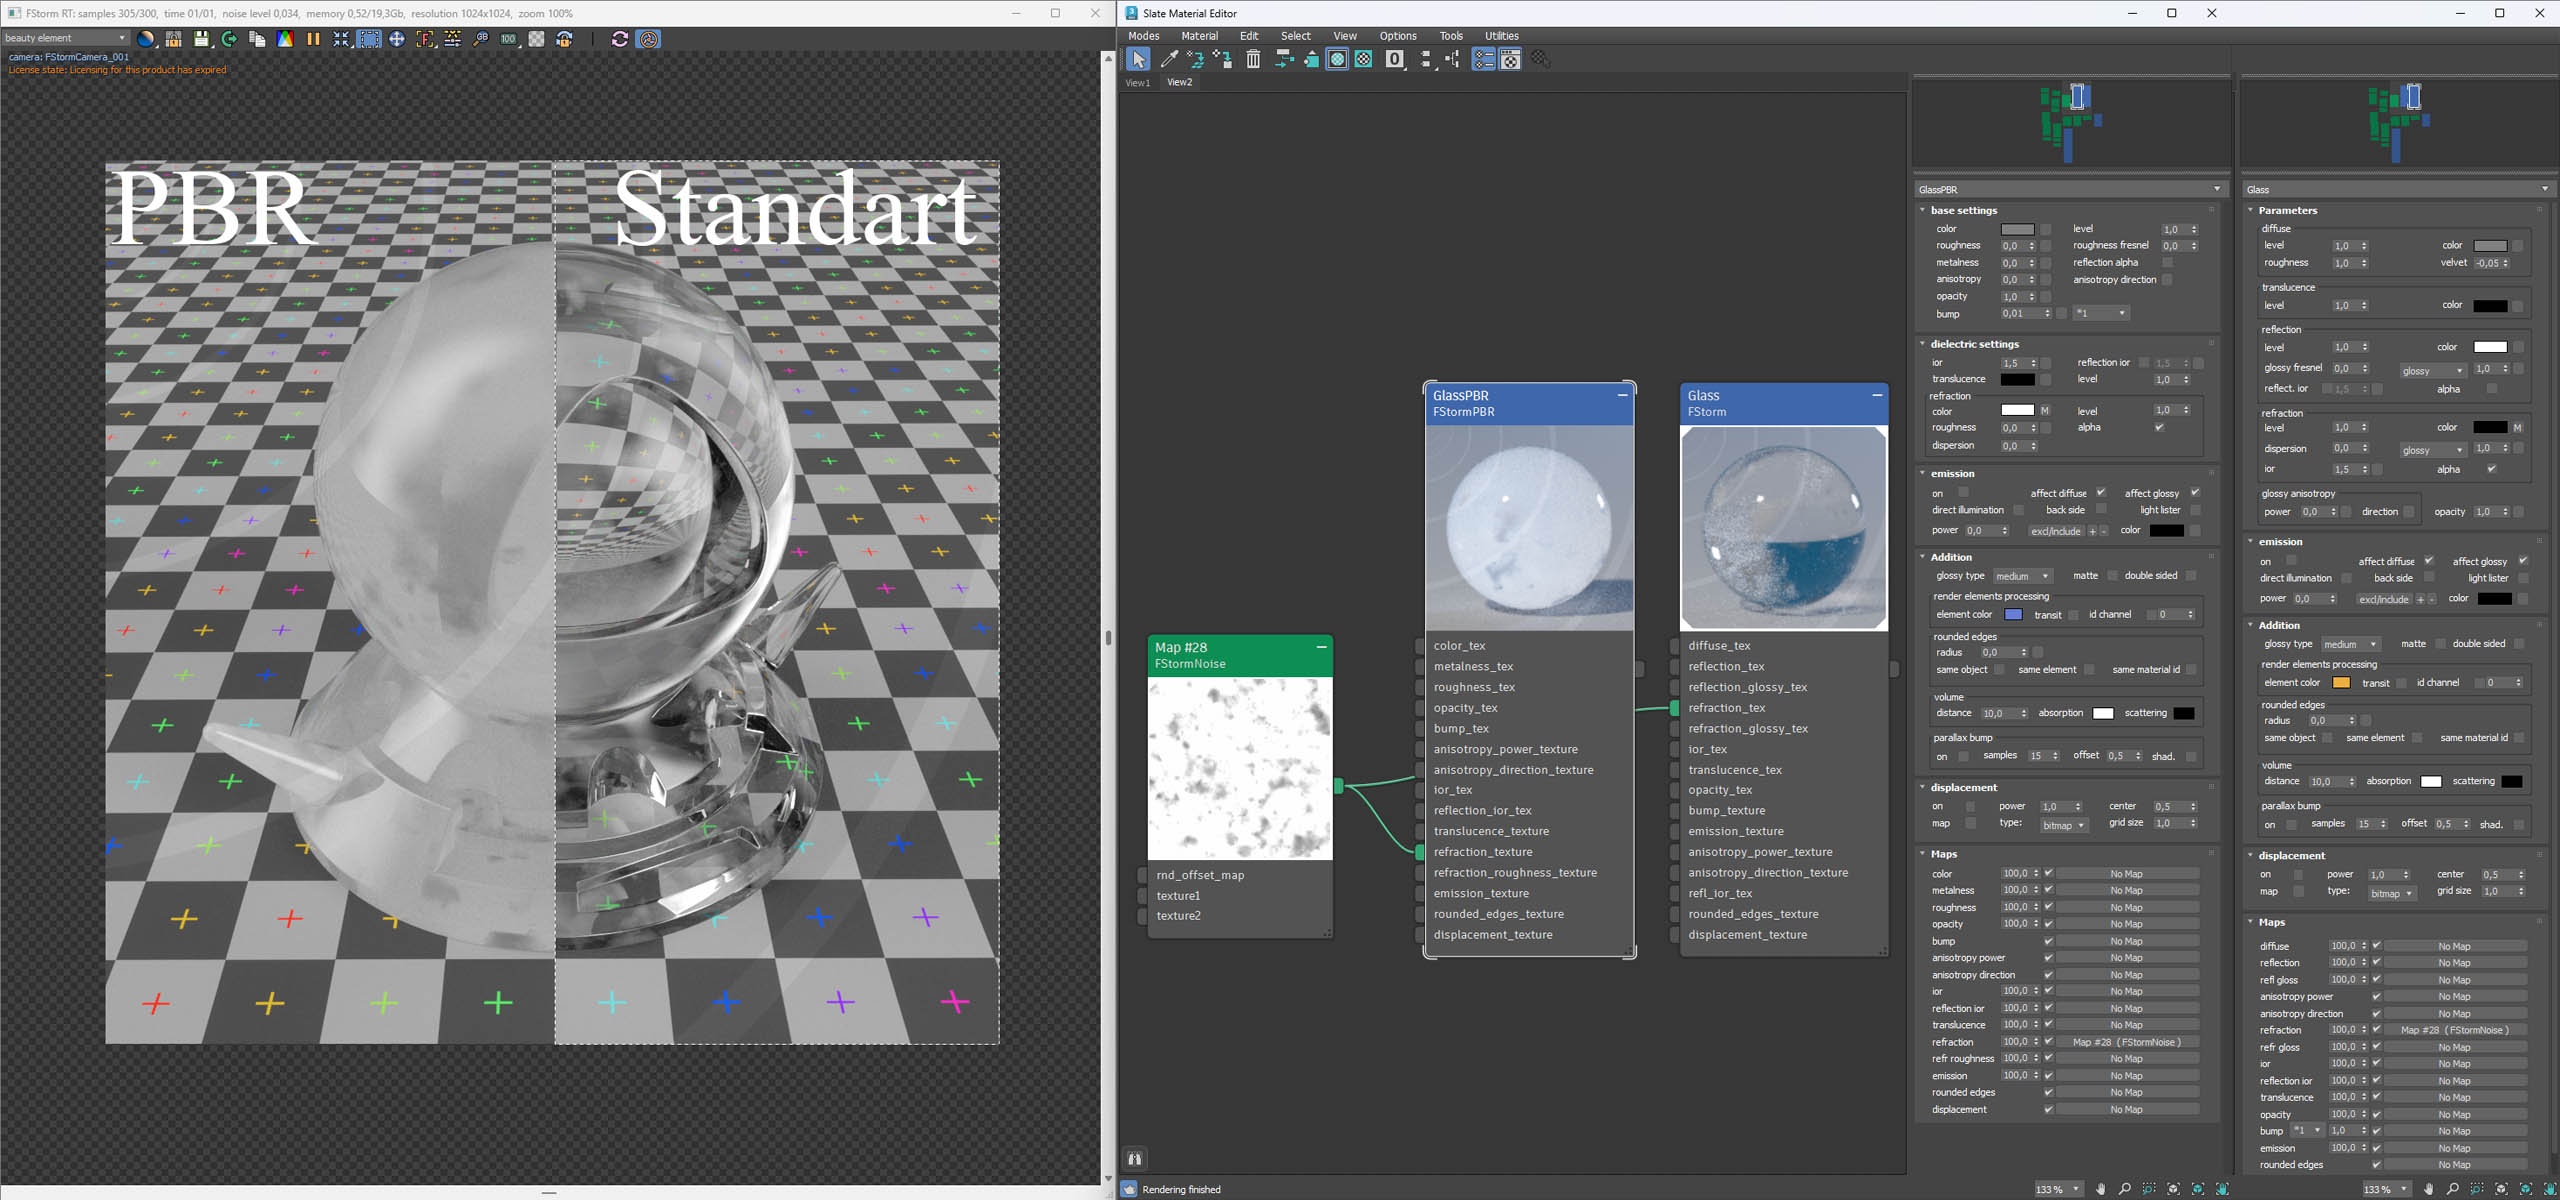
Task: Click the Glass FStorm material preview thumbnail
Action: (x=1784, y=528)
